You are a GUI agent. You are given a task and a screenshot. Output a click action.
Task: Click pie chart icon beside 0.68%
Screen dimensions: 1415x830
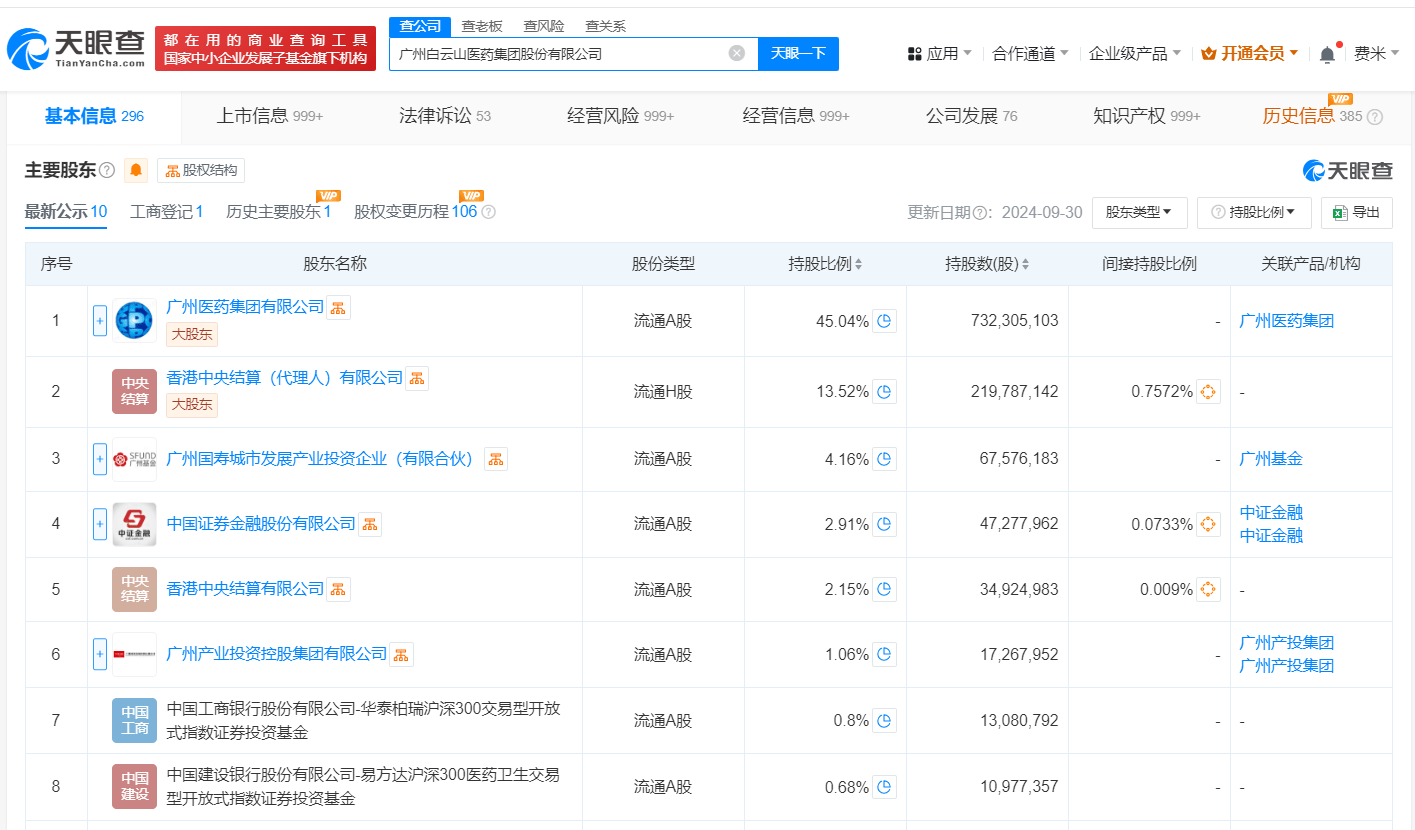884,787
